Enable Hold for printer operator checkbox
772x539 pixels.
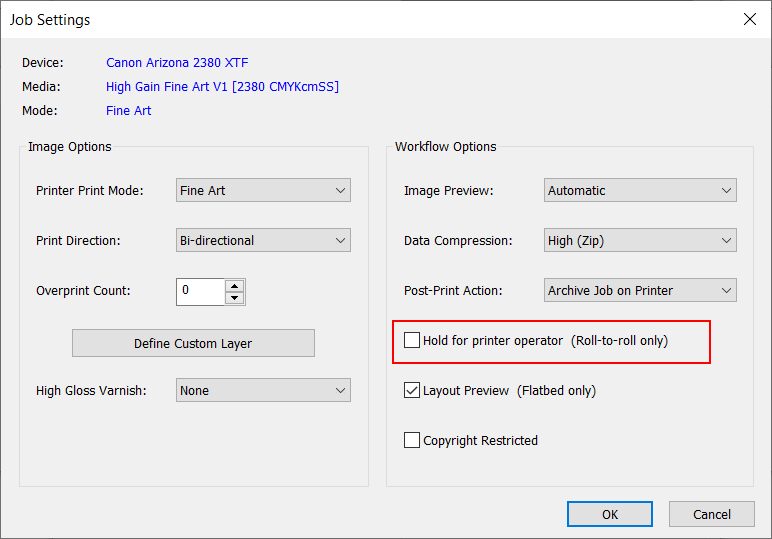point(412,340)
